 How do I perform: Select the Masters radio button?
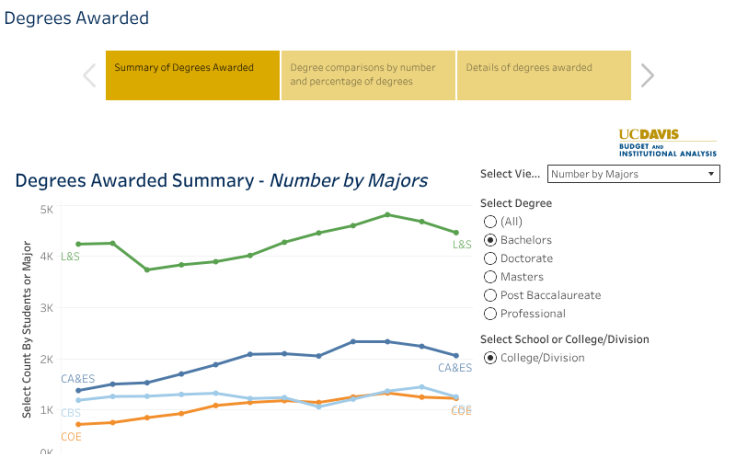point(490,277)
